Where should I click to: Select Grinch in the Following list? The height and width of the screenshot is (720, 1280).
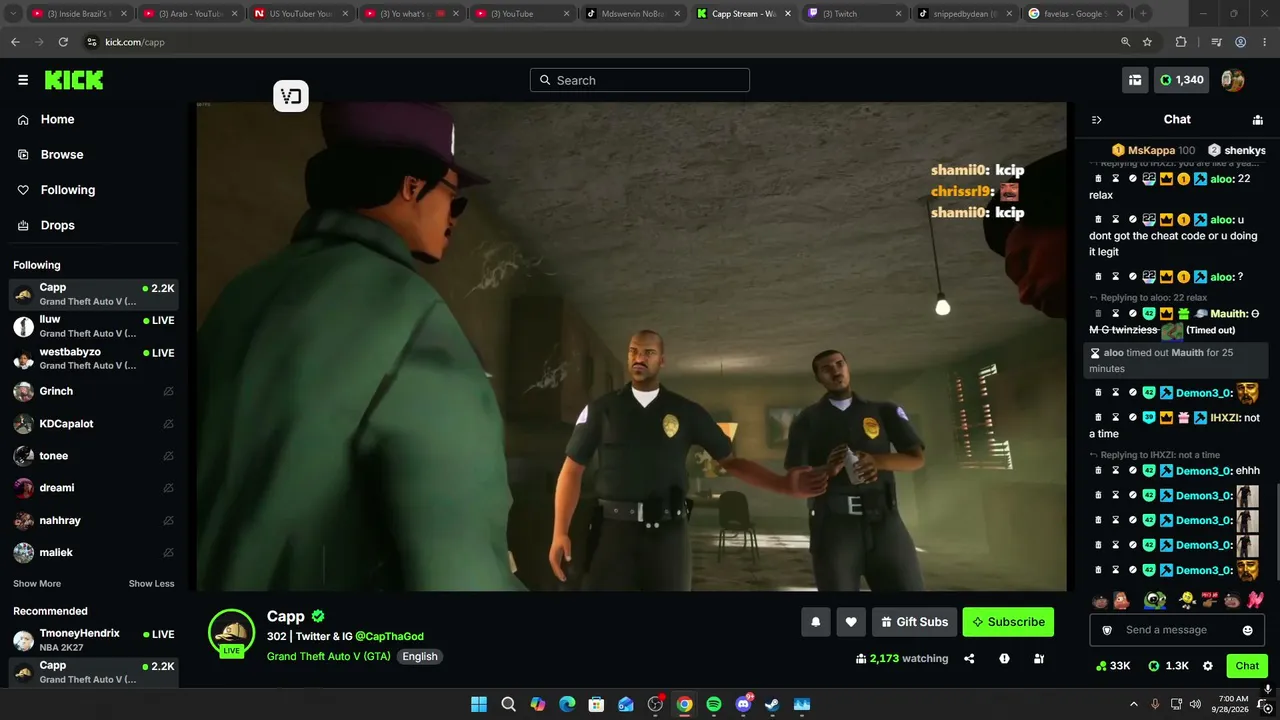click(94, 391)
